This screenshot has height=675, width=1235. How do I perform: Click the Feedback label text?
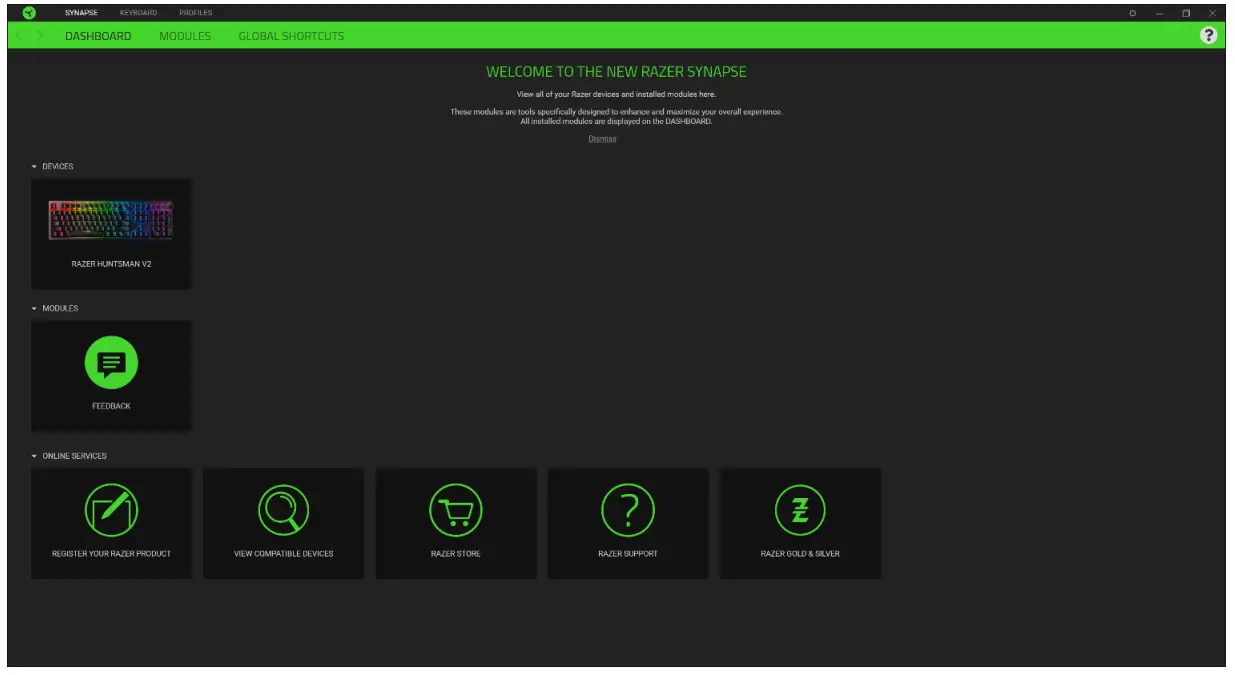click(111, 406)
